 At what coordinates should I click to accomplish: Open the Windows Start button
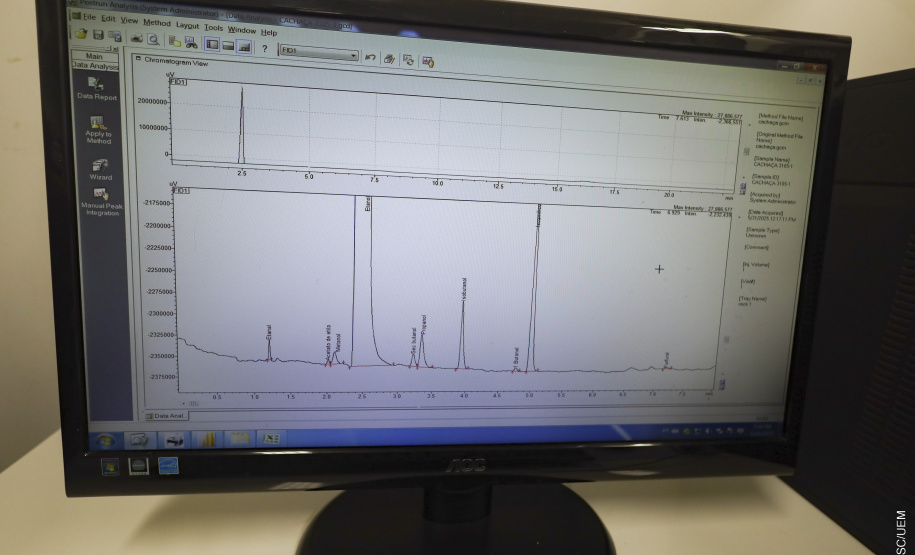point(105,440)
